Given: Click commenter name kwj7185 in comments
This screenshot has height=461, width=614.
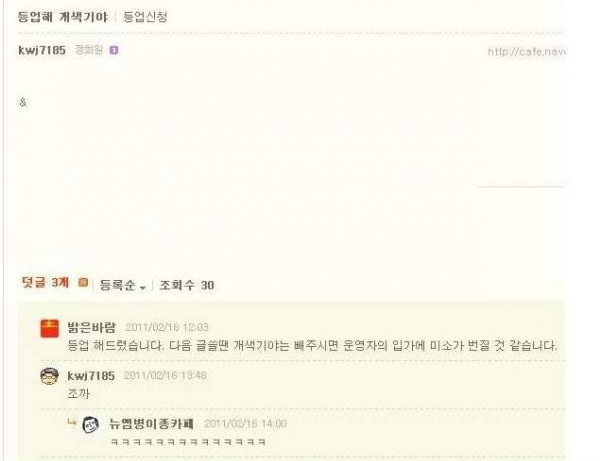Looking at the screenshot, I should click(91, 376).
